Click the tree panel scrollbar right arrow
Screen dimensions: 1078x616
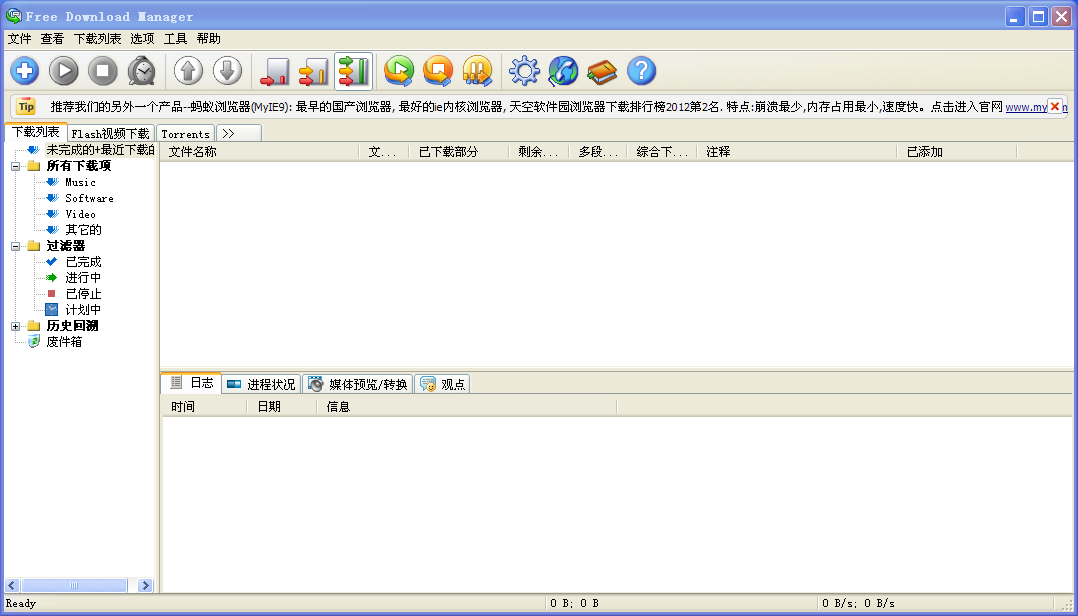tap(145, 585)
